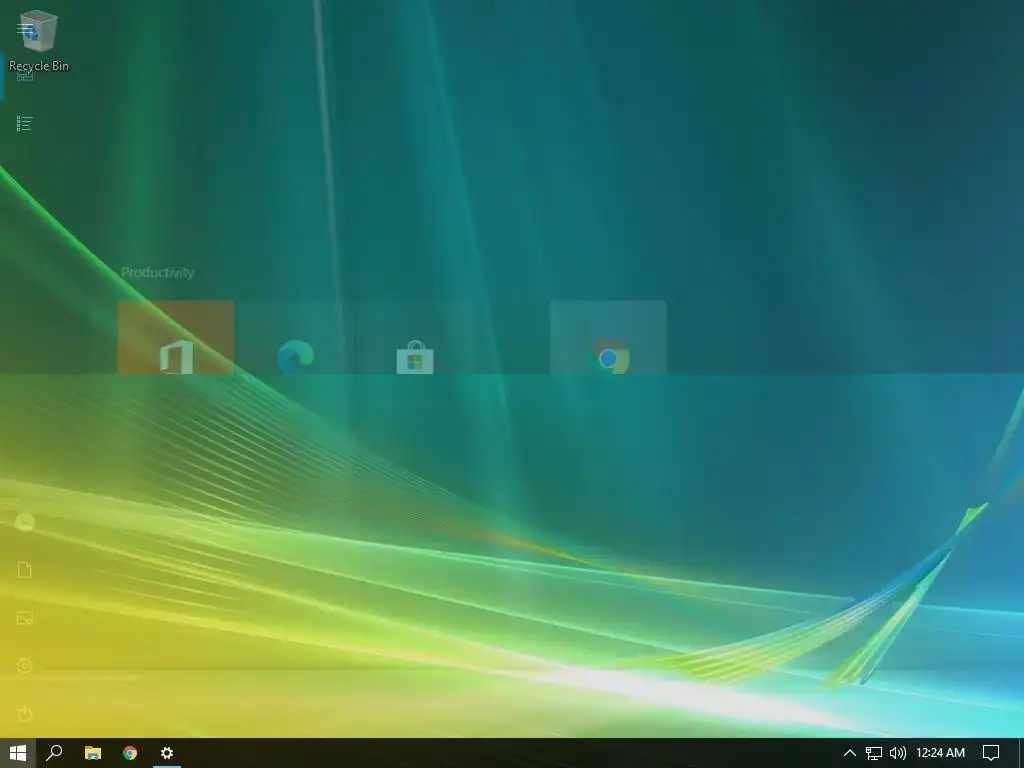
Task: Launch Microsoft Edge tile
Action: coord(295,337)
